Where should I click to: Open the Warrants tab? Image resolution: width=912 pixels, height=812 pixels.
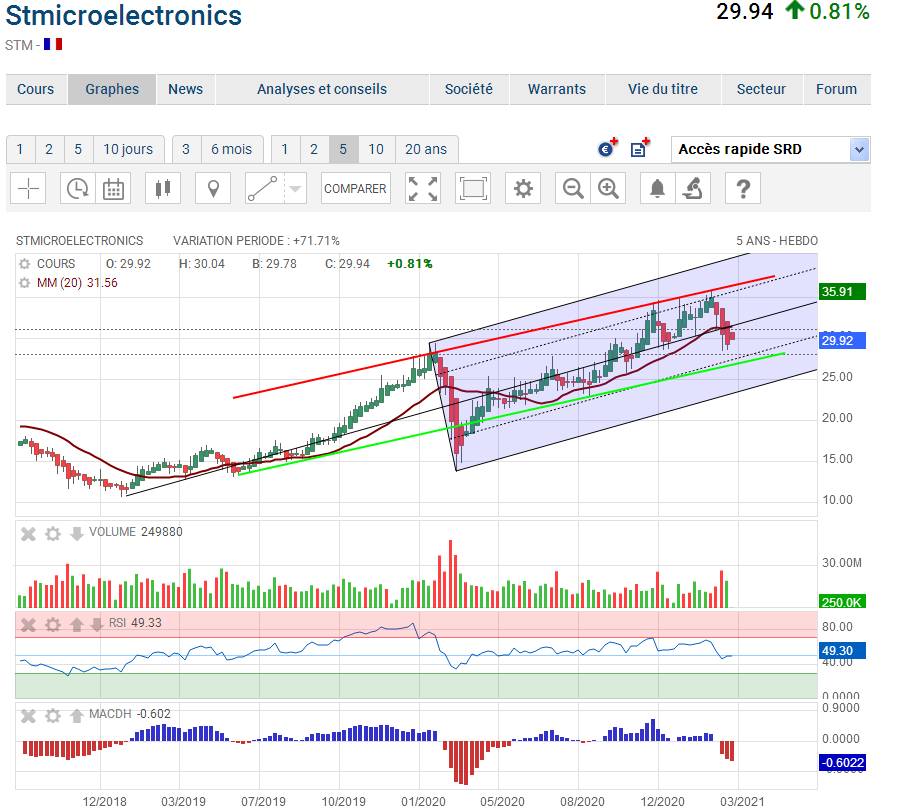[557, 89]
